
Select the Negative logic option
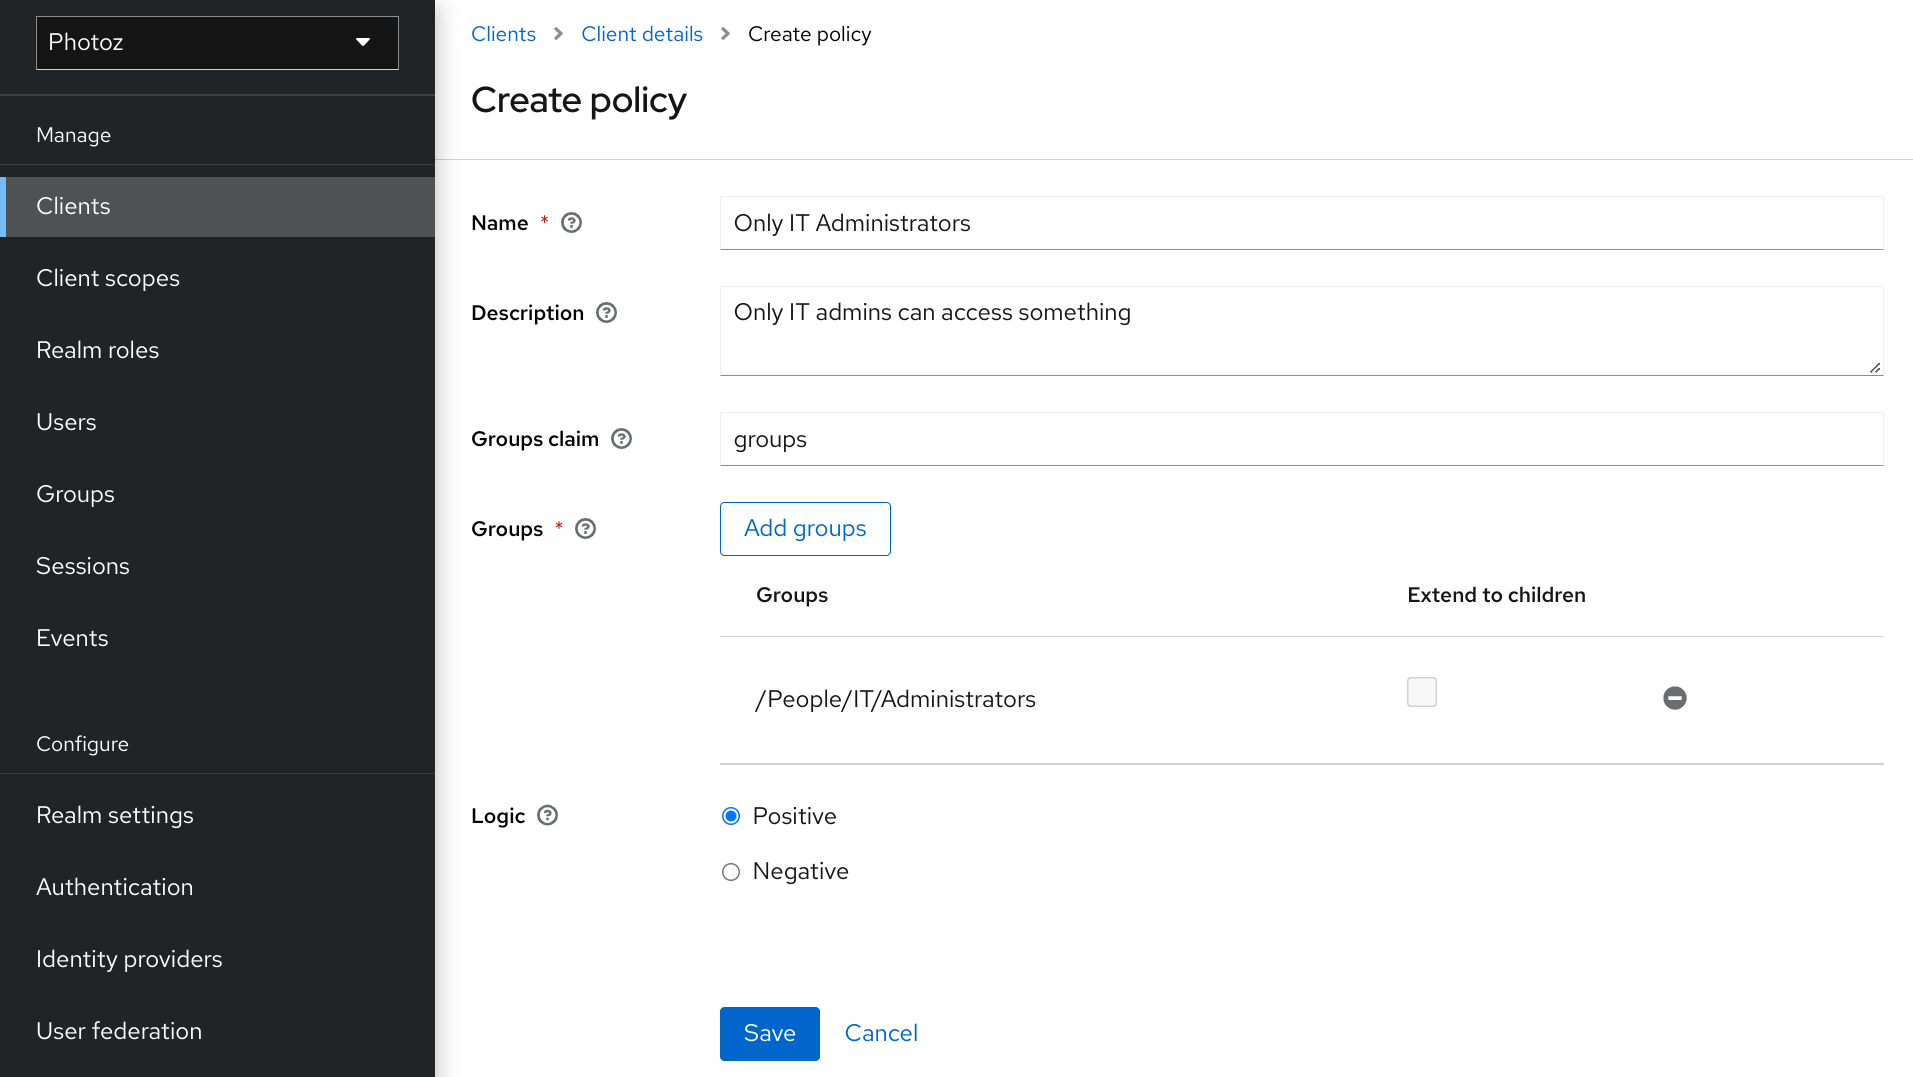(x=730, y=871)
